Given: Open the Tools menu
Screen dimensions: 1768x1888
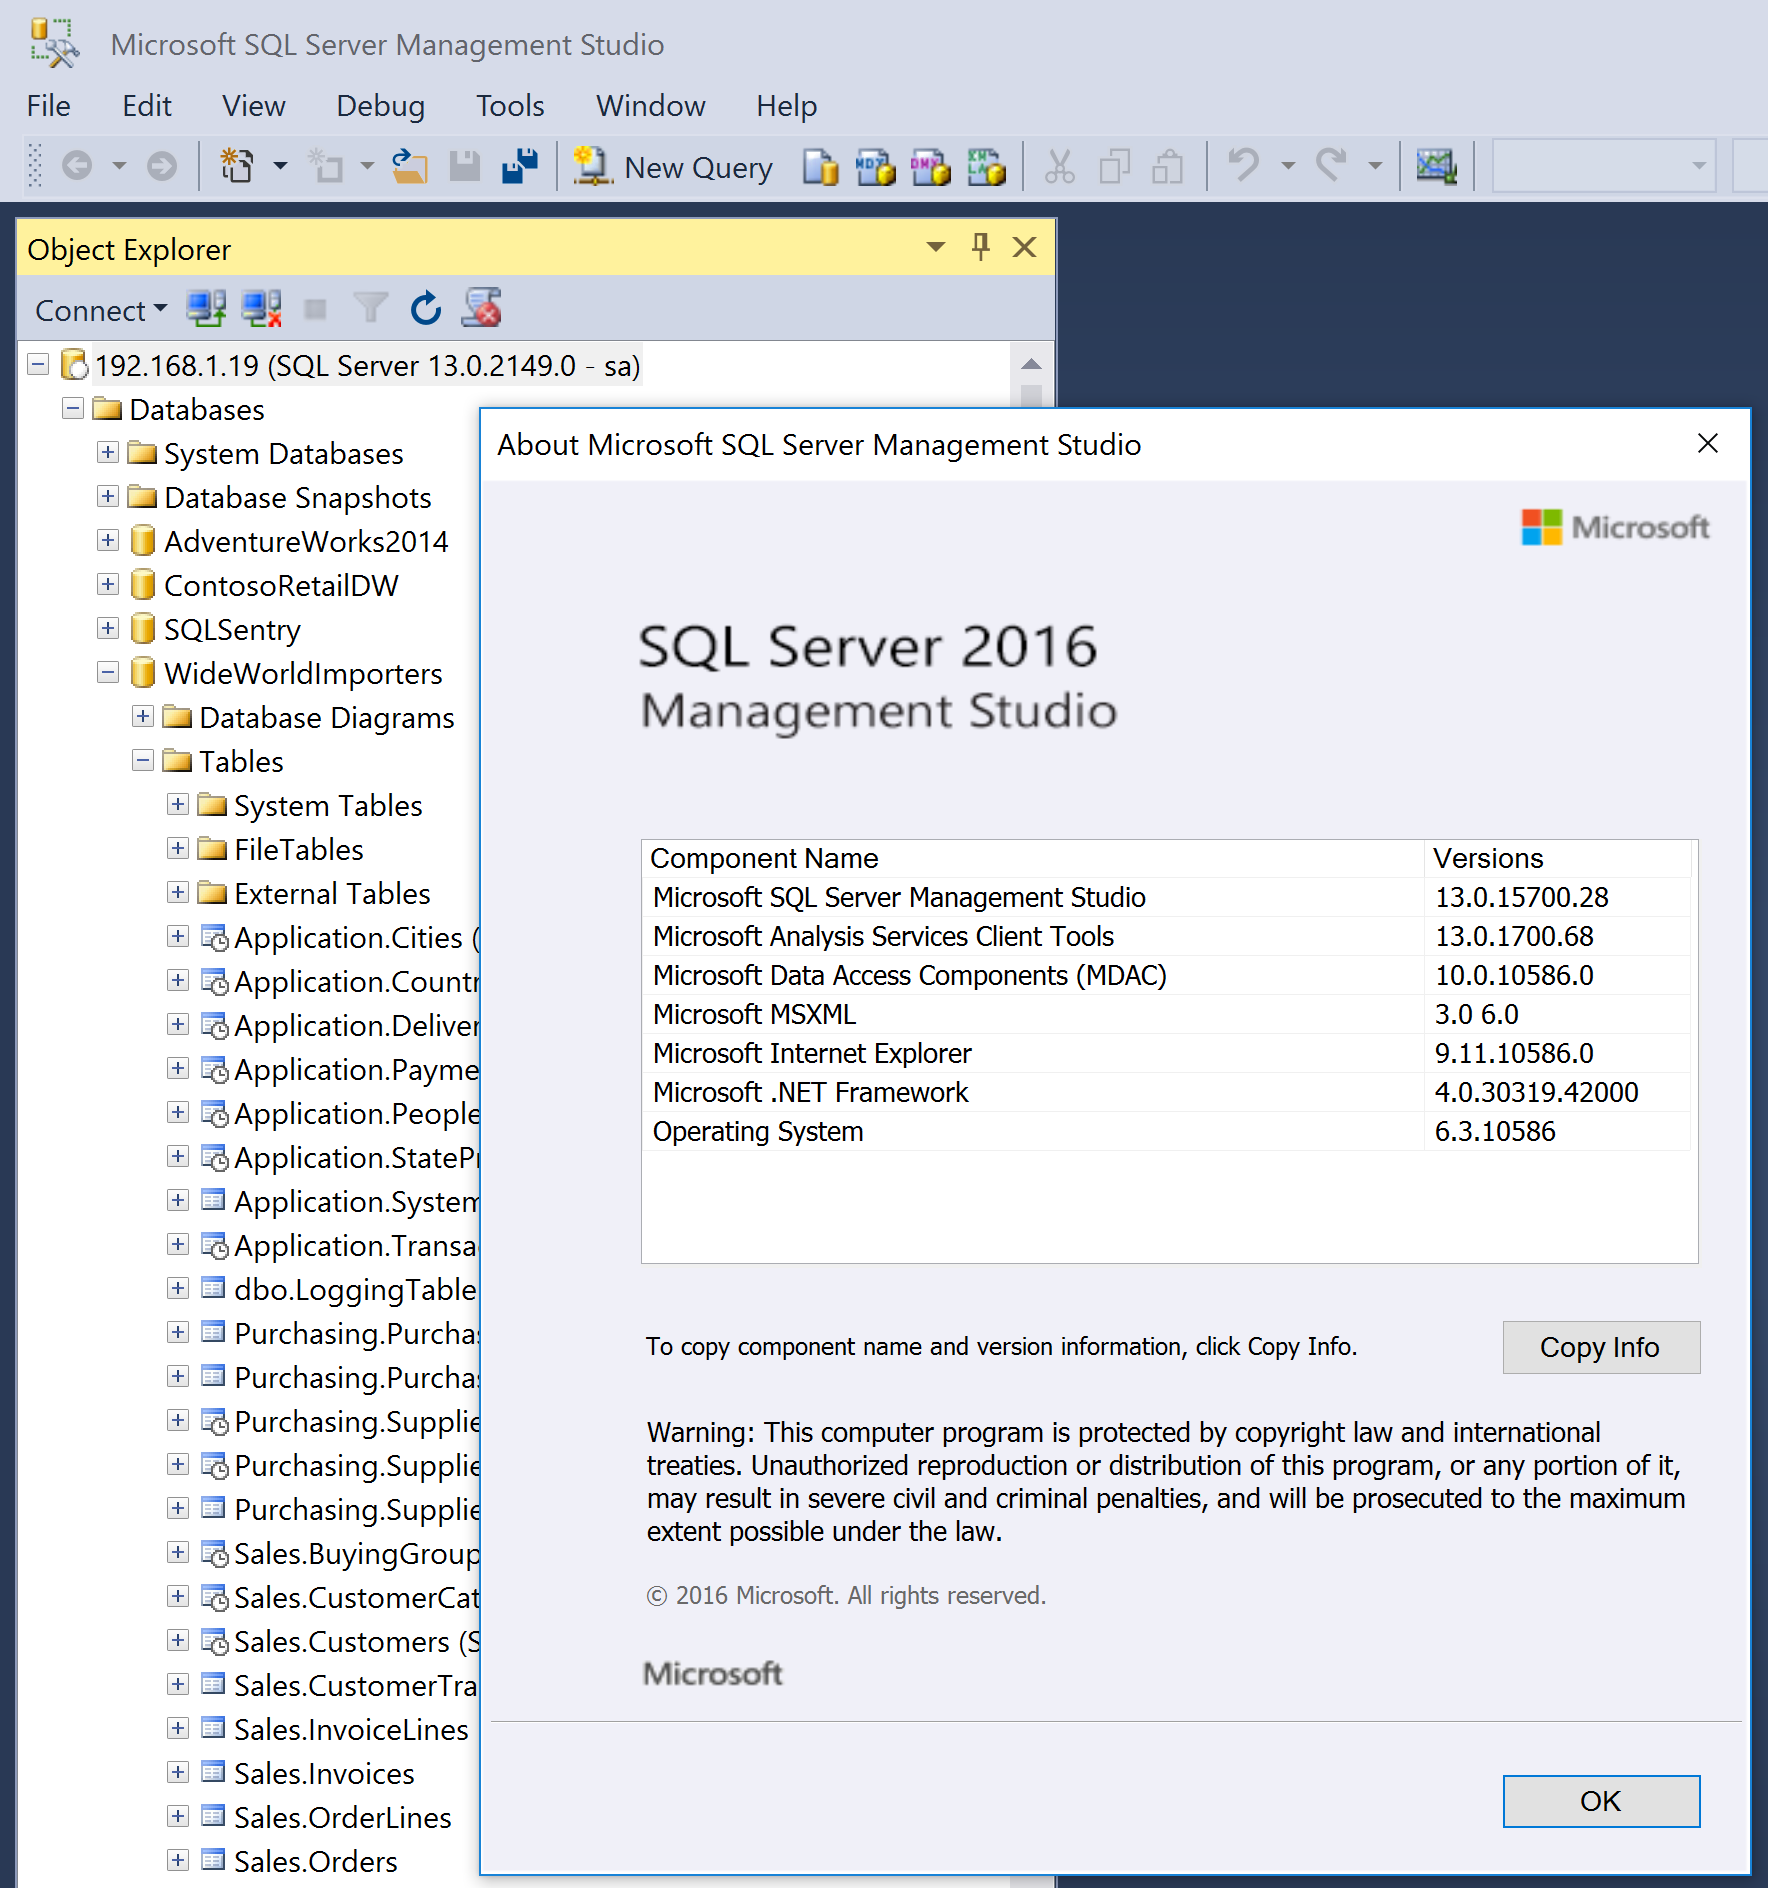Looking at the screenshot, I should [510, 105].
